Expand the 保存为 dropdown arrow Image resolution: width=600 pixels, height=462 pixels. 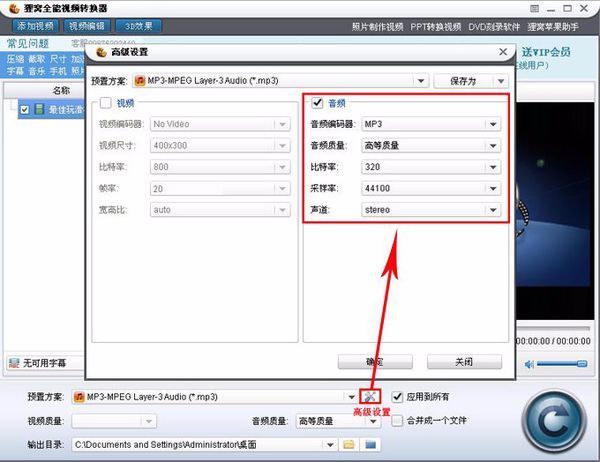point(501,81)
